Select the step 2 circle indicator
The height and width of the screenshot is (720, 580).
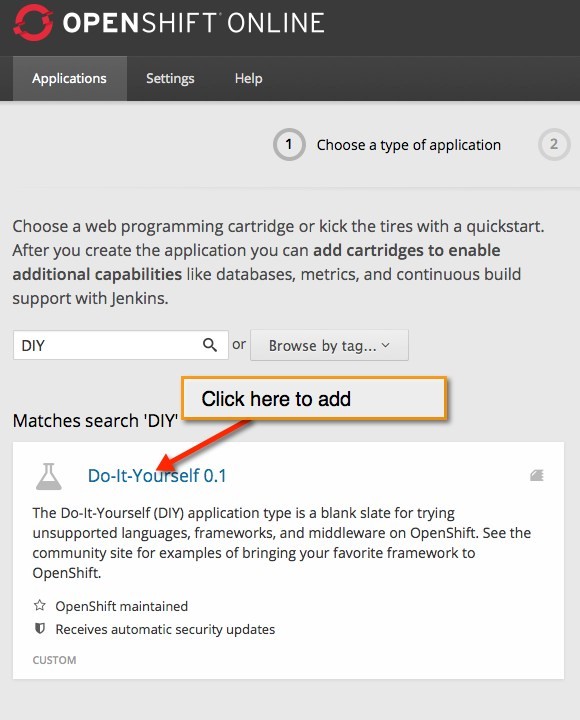(554, 145)
